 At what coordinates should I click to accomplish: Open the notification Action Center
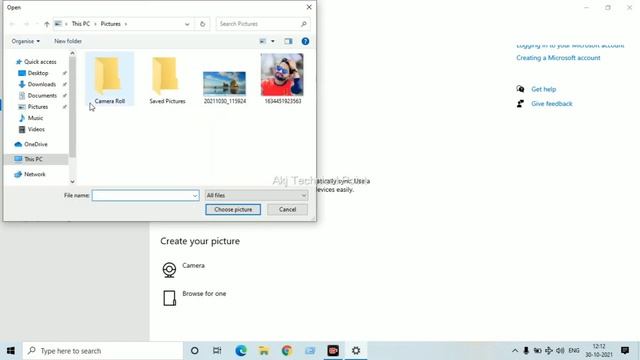click(x=624, y=351)
